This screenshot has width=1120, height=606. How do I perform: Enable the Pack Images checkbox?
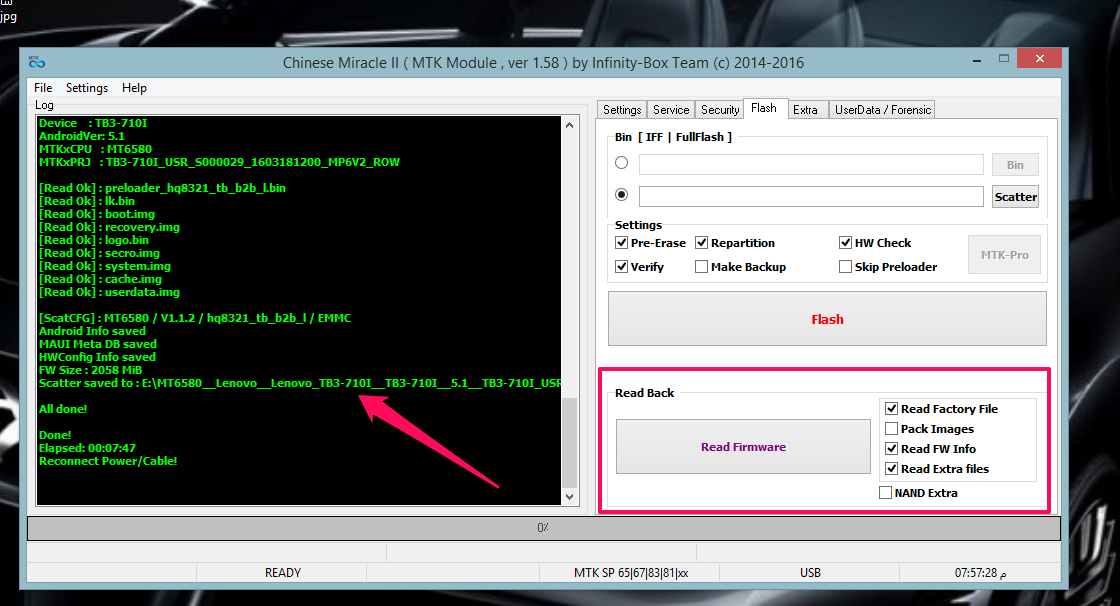coord(891,429)
